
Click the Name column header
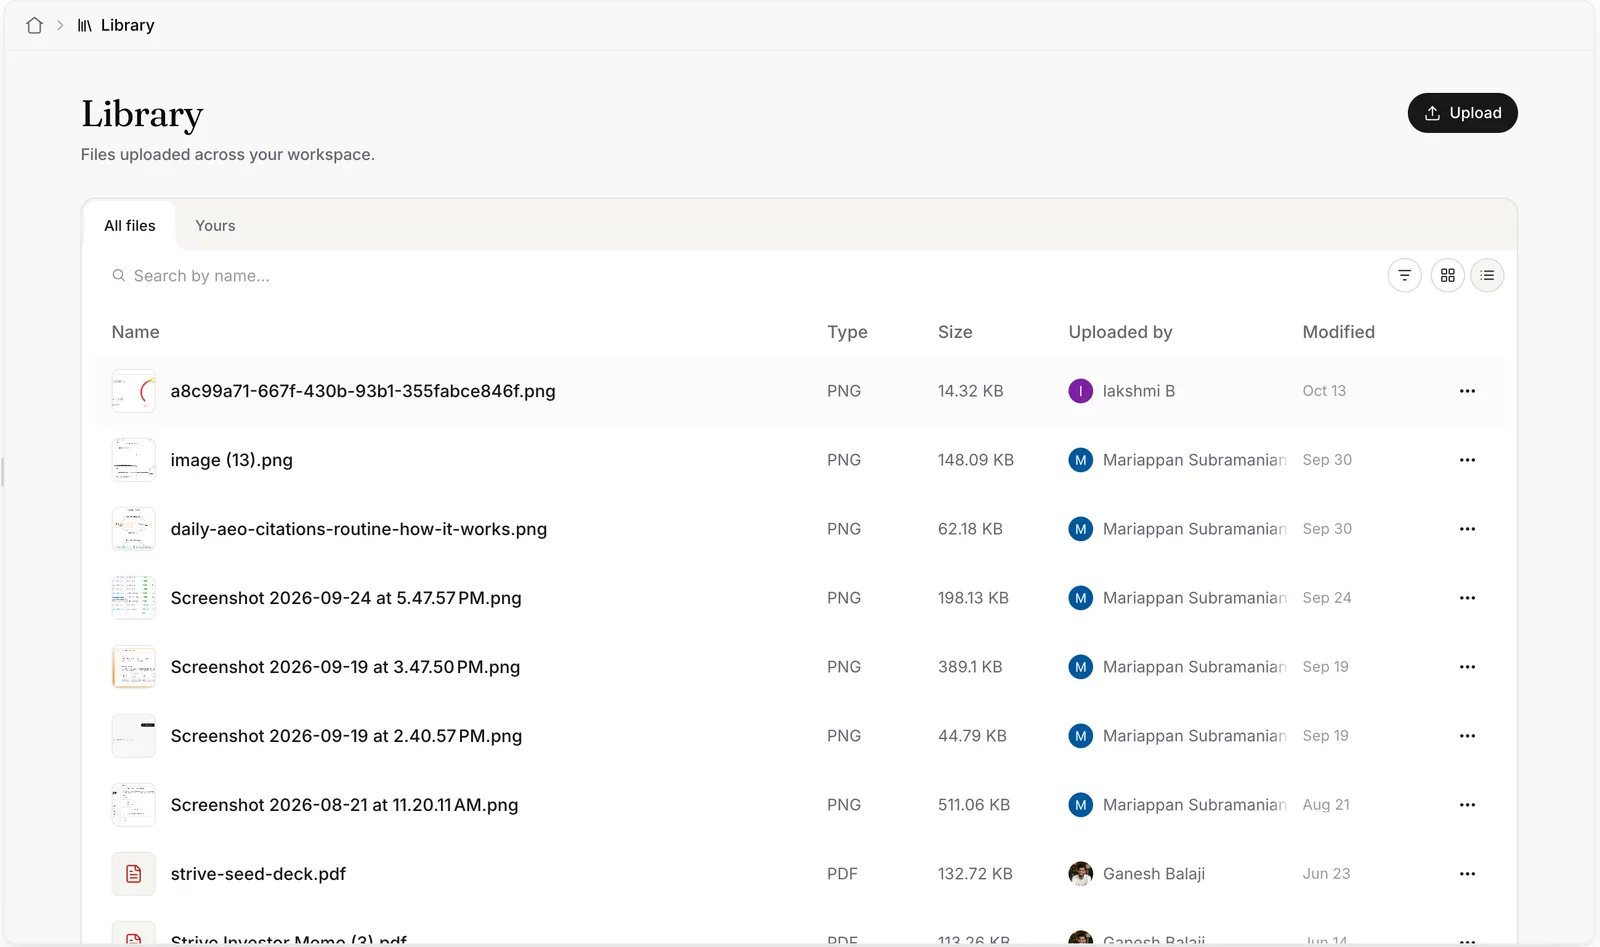(135, 332)
